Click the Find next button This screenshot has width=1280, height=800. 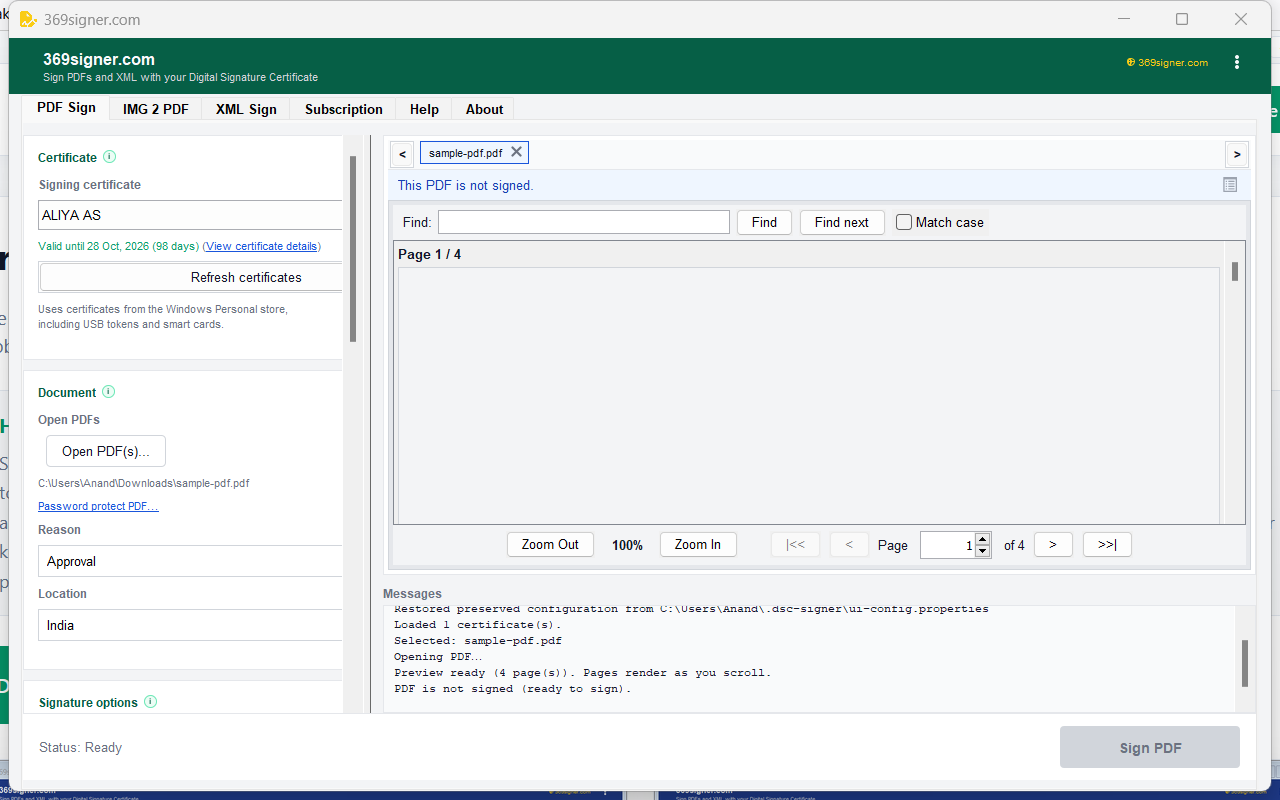coord(842,222)
